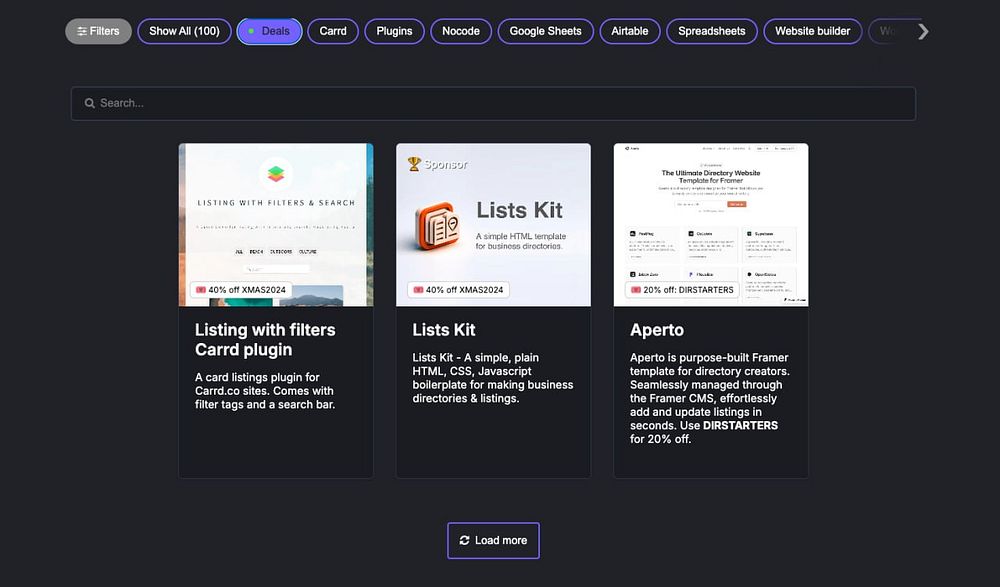Select the Website builder tag

click(x=812, y=31)
